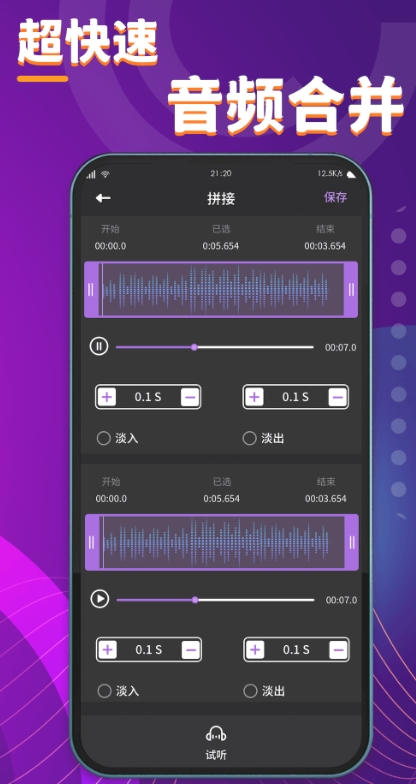The width and height of the screenshot is (416, 784).
Task: Click the first clip's waveform
Action: (221, 290)
